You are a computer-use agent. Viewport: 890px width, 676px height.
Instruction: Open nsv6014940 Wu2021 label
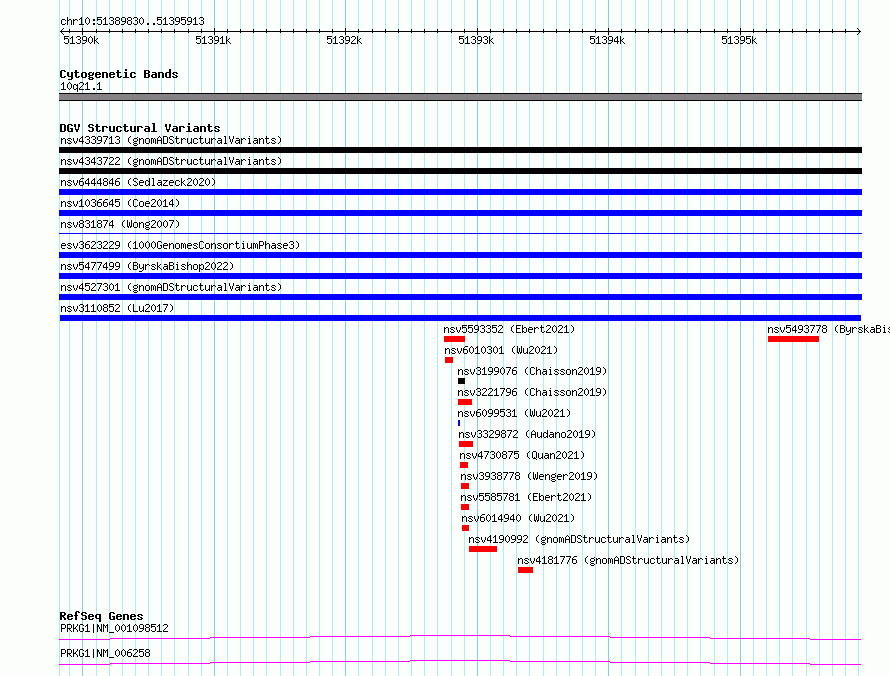click(x=518, y=518)
